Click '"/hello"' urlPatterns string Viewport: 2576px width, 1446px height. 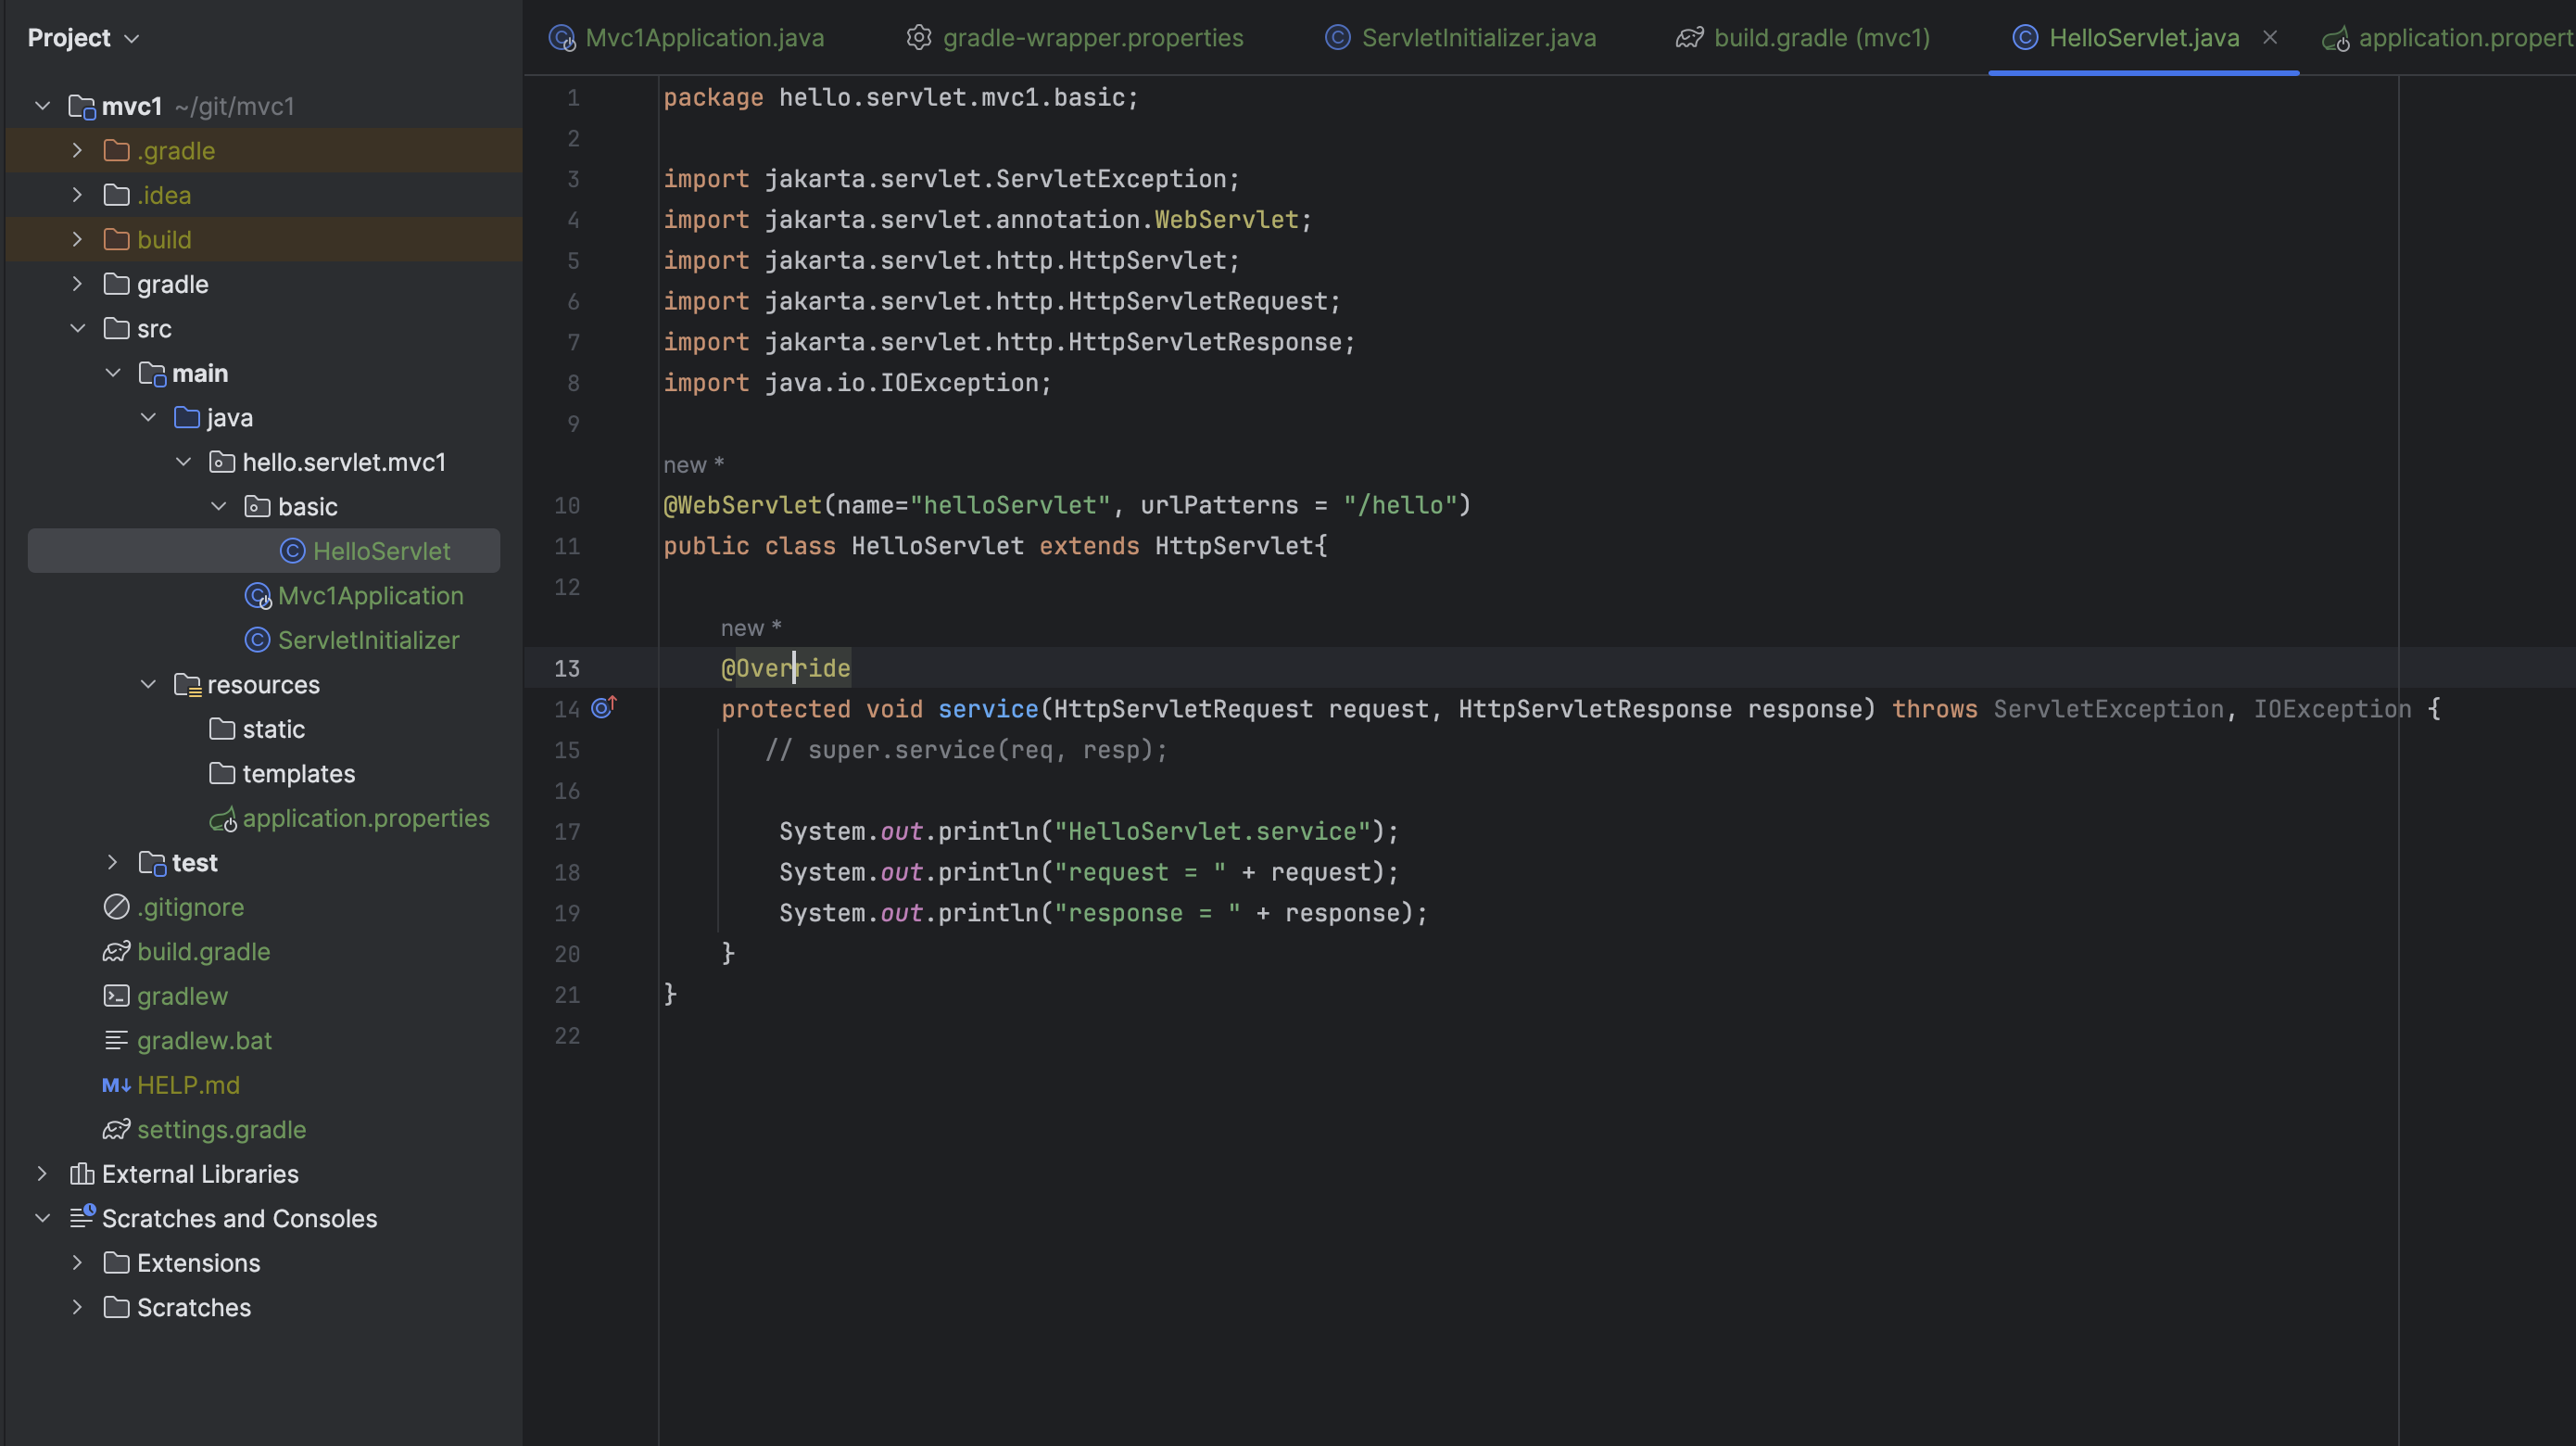(1400, 505)
